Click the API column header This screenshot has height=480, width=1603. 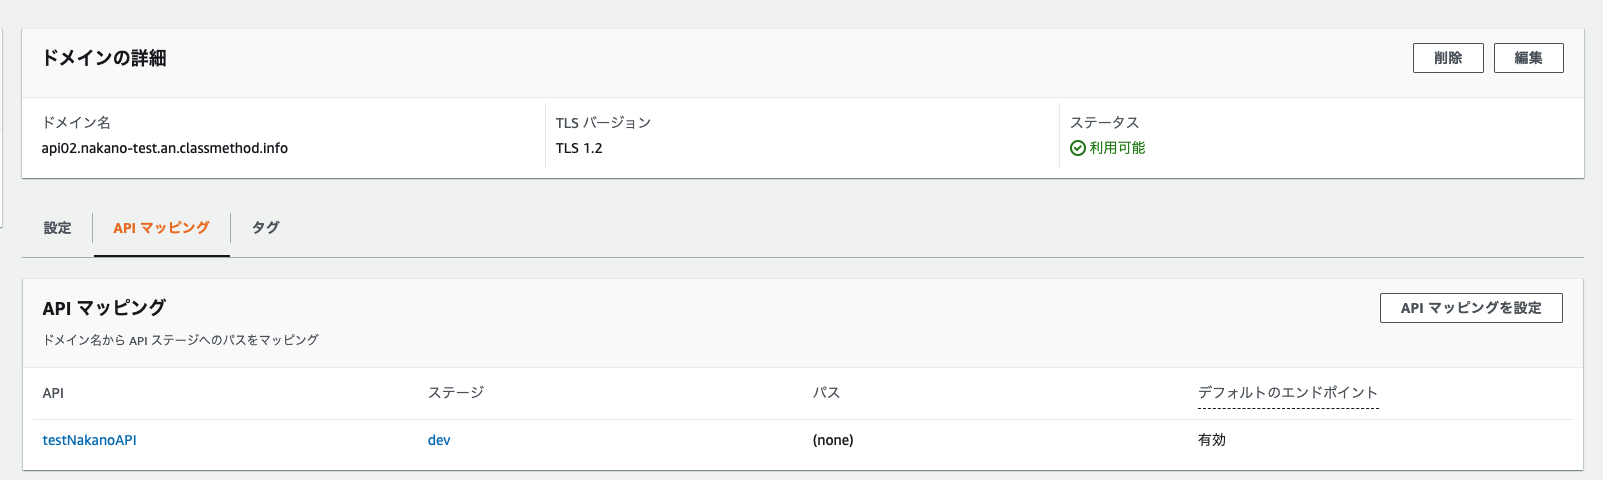53,393
